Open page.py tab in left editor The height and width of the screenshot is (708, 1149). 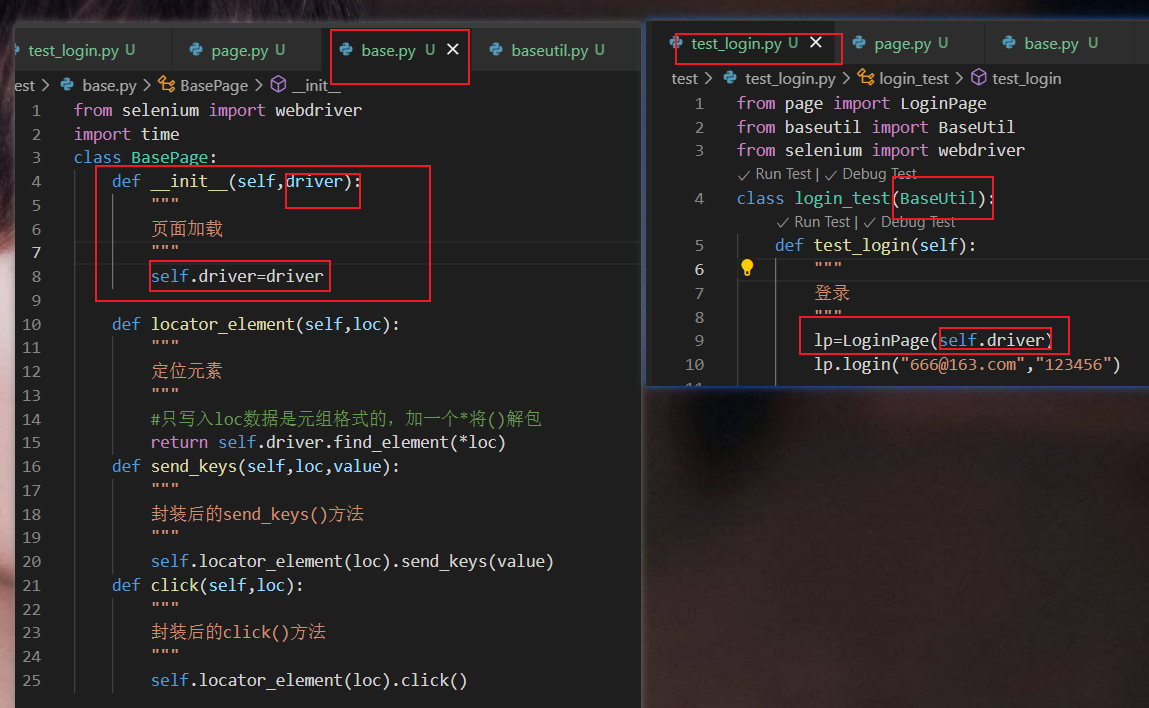tap(247, 51)
